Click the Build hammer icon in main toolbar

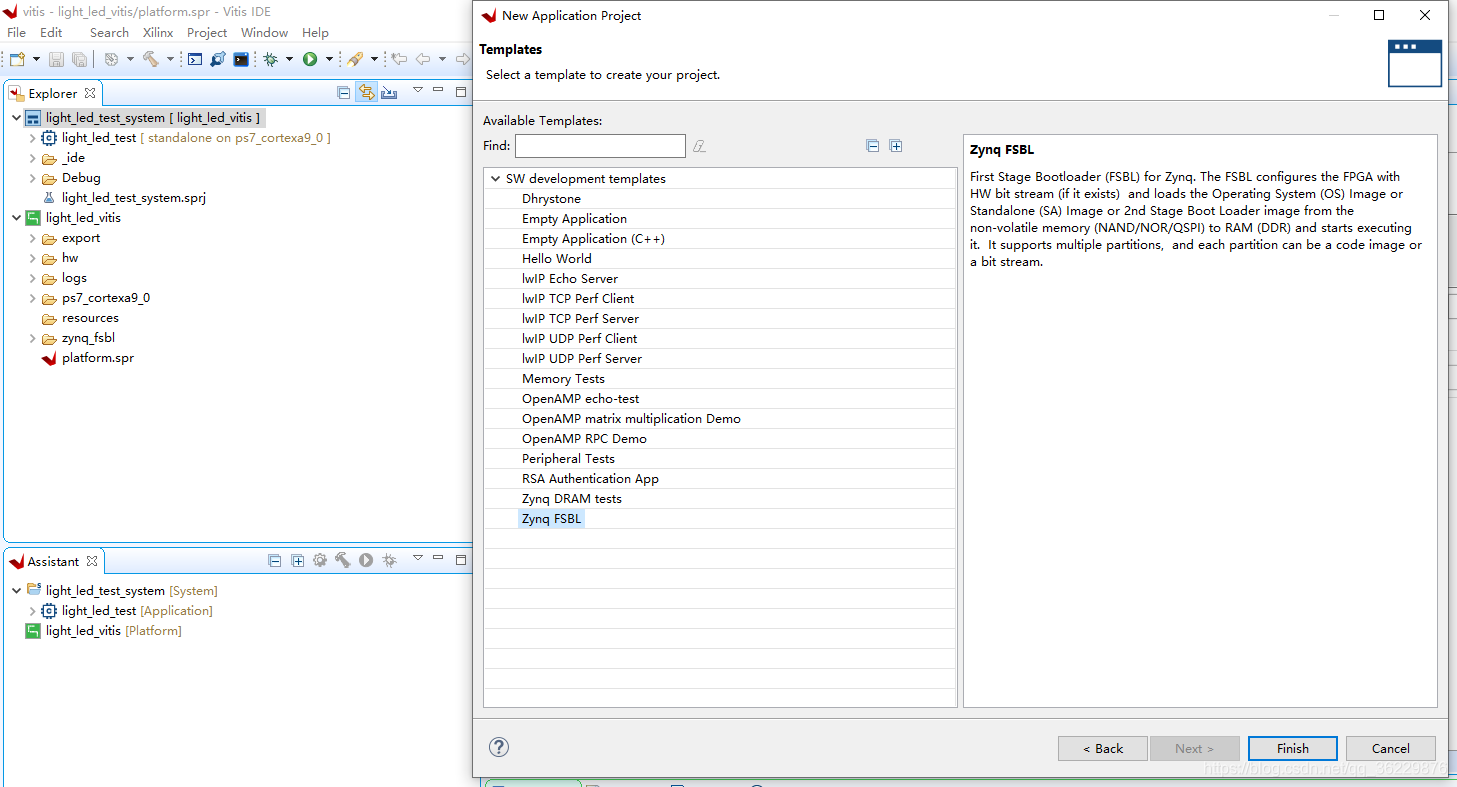(151, 60)
